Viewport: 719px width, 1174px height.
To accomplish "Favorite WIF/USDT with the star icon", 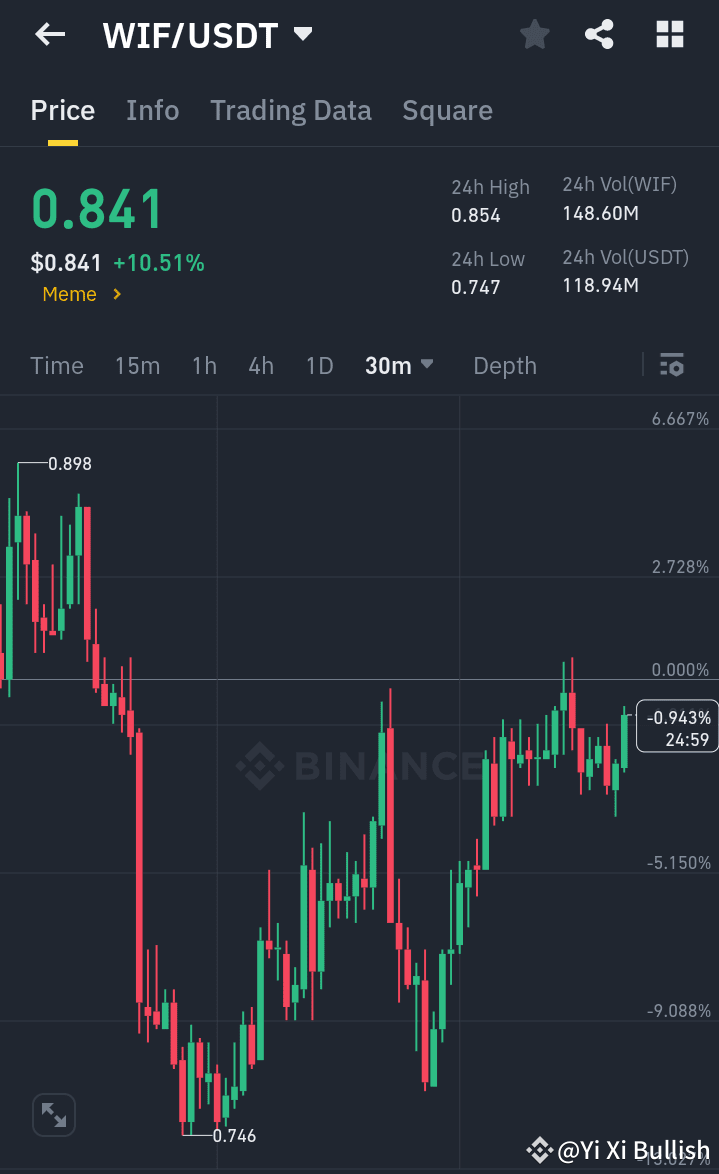I will pos(534,34).
